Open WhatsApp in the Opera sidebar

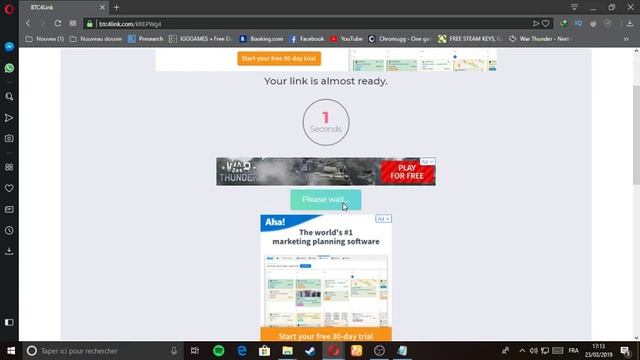click(x=9, y=68)
